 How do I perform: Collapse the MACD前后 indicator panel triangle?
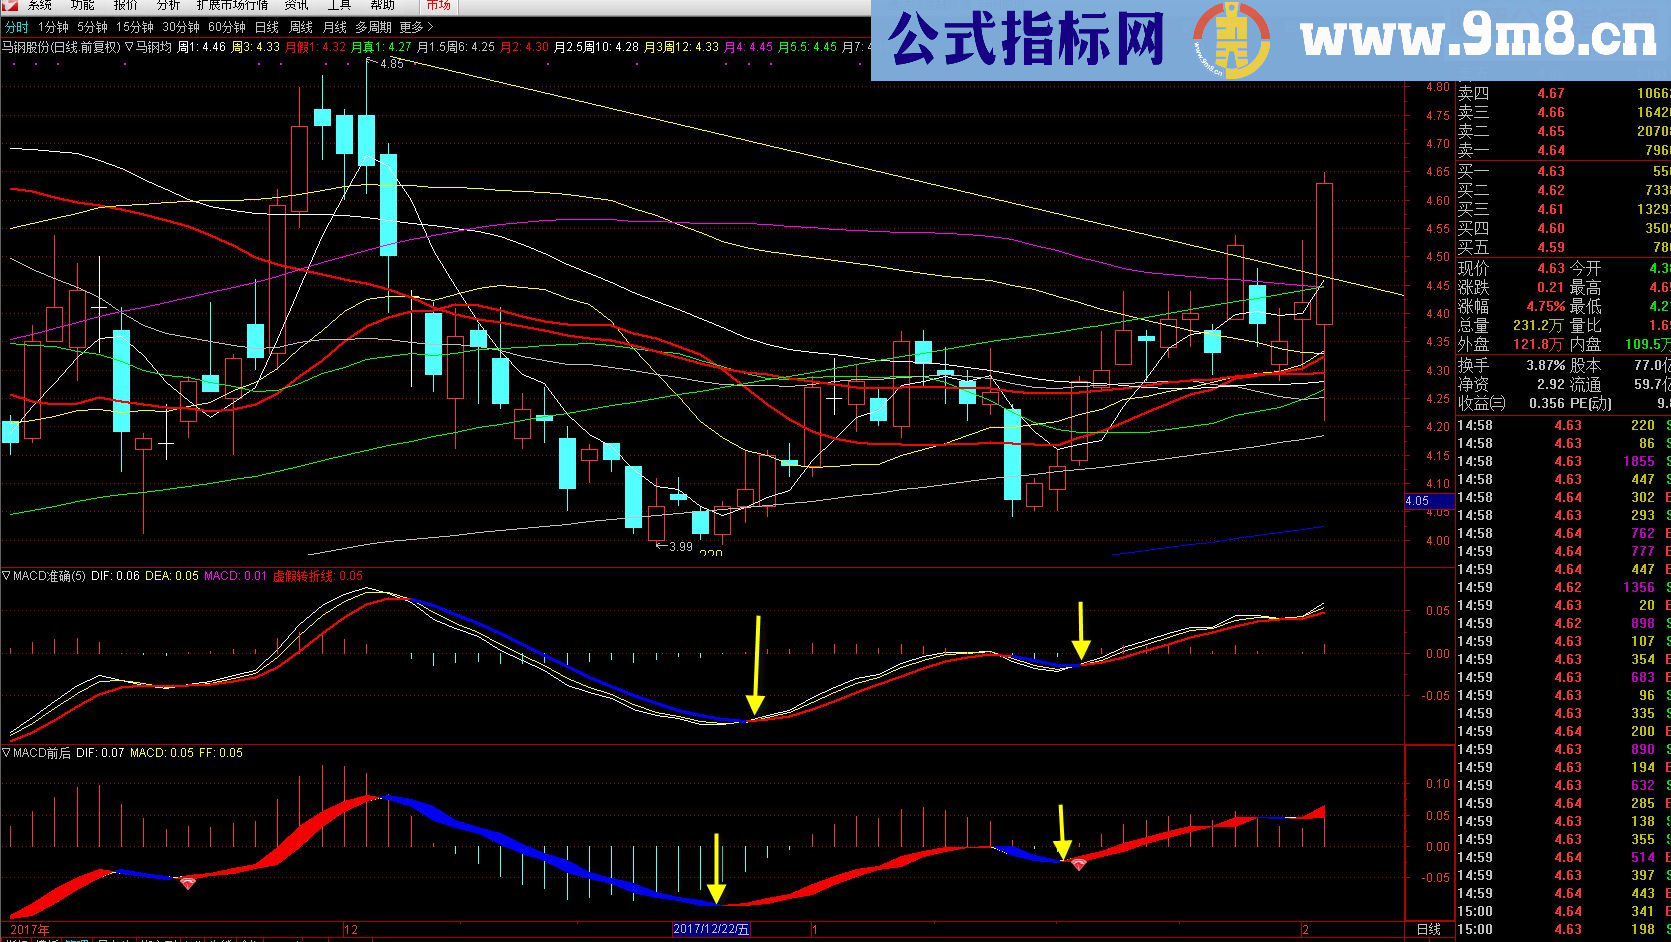point(7,753)
